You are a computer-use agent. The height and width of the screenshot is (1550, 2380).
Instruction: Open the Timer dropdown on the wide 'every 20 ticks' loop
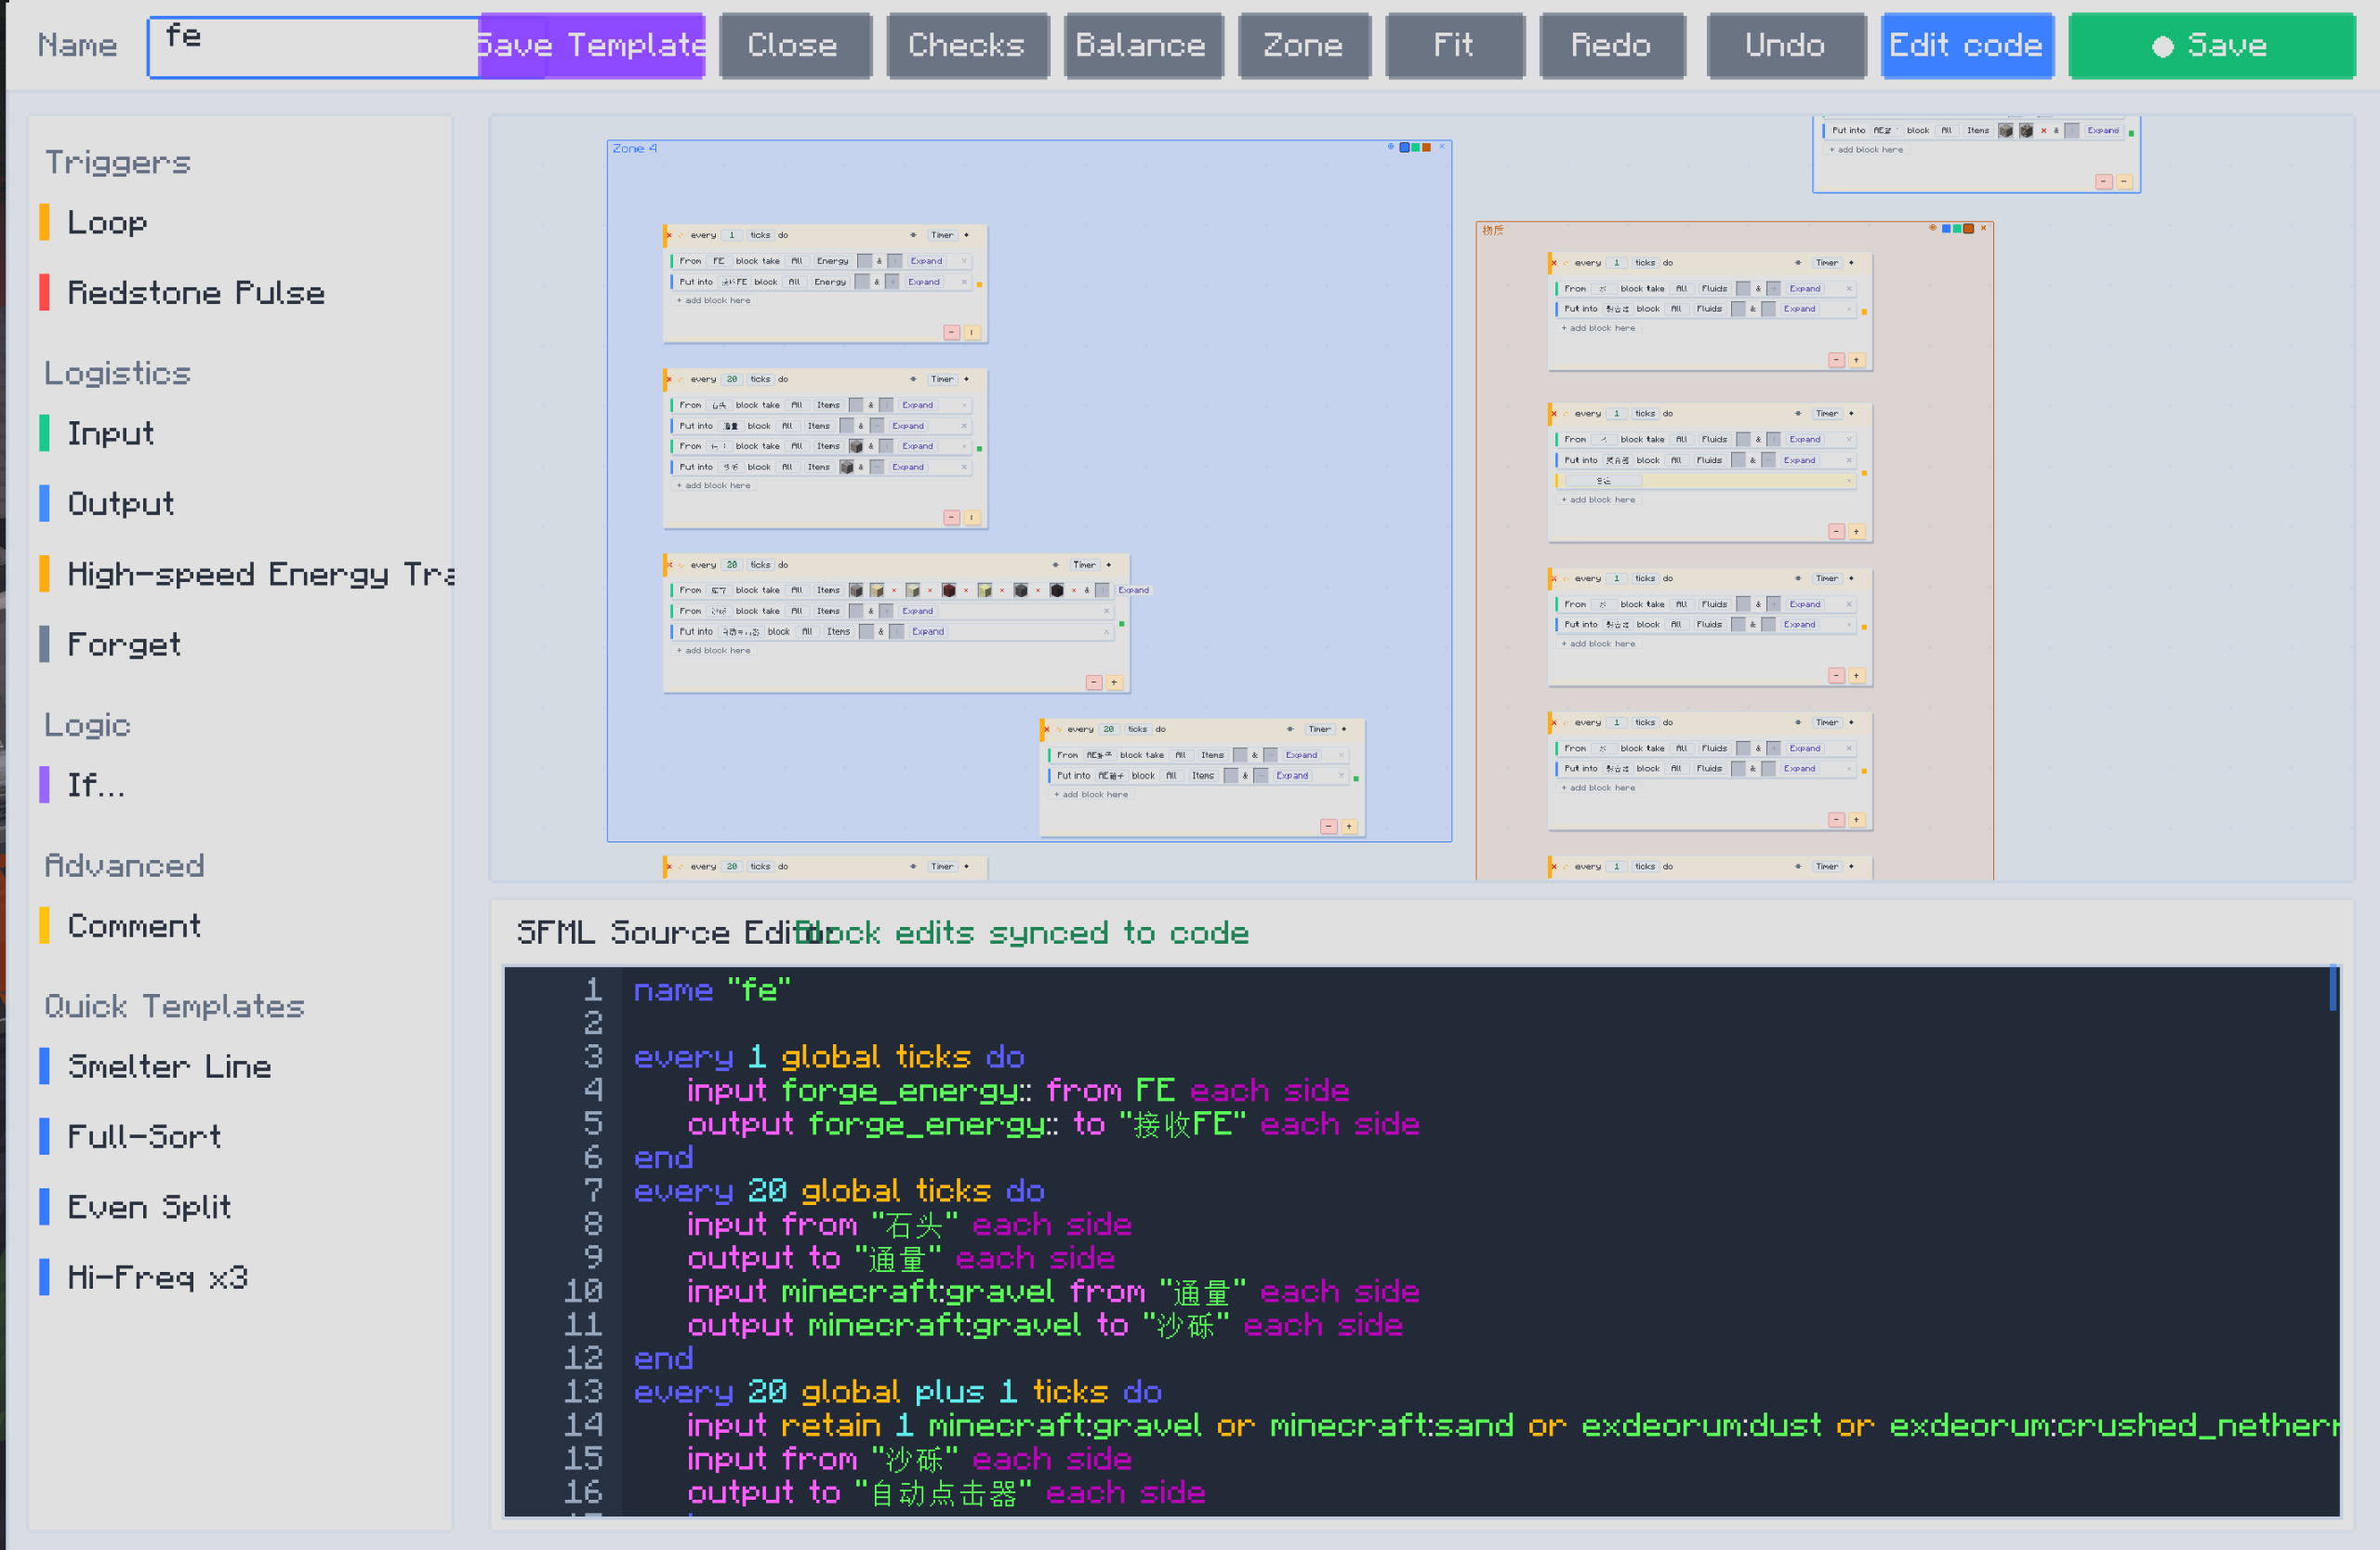1084,565
